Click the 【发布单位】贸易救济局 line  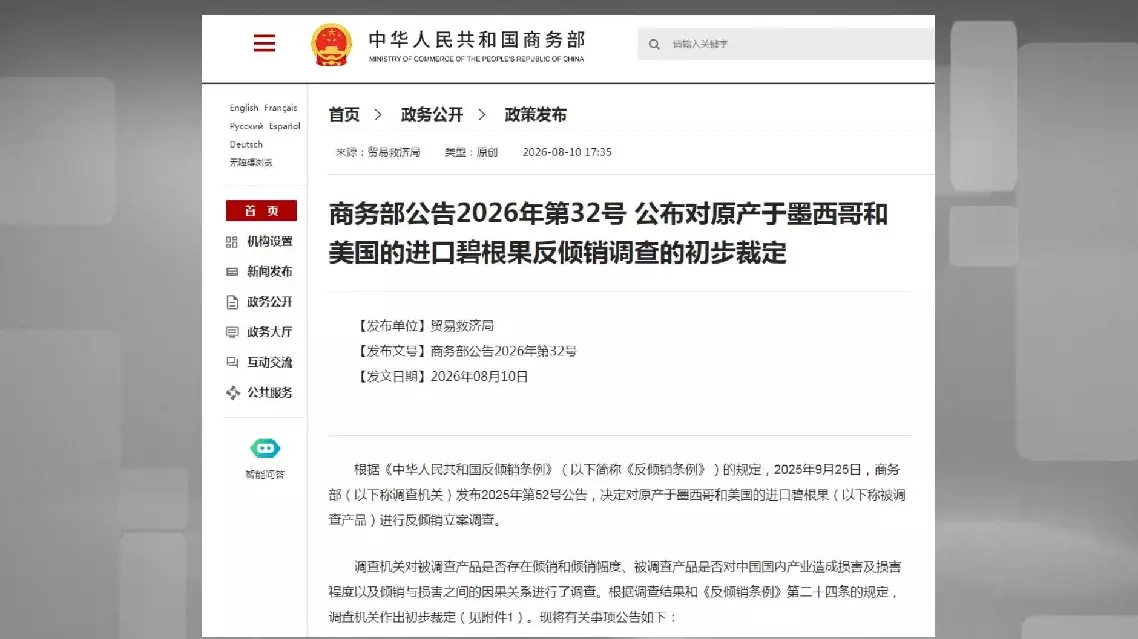click(424, 326)
